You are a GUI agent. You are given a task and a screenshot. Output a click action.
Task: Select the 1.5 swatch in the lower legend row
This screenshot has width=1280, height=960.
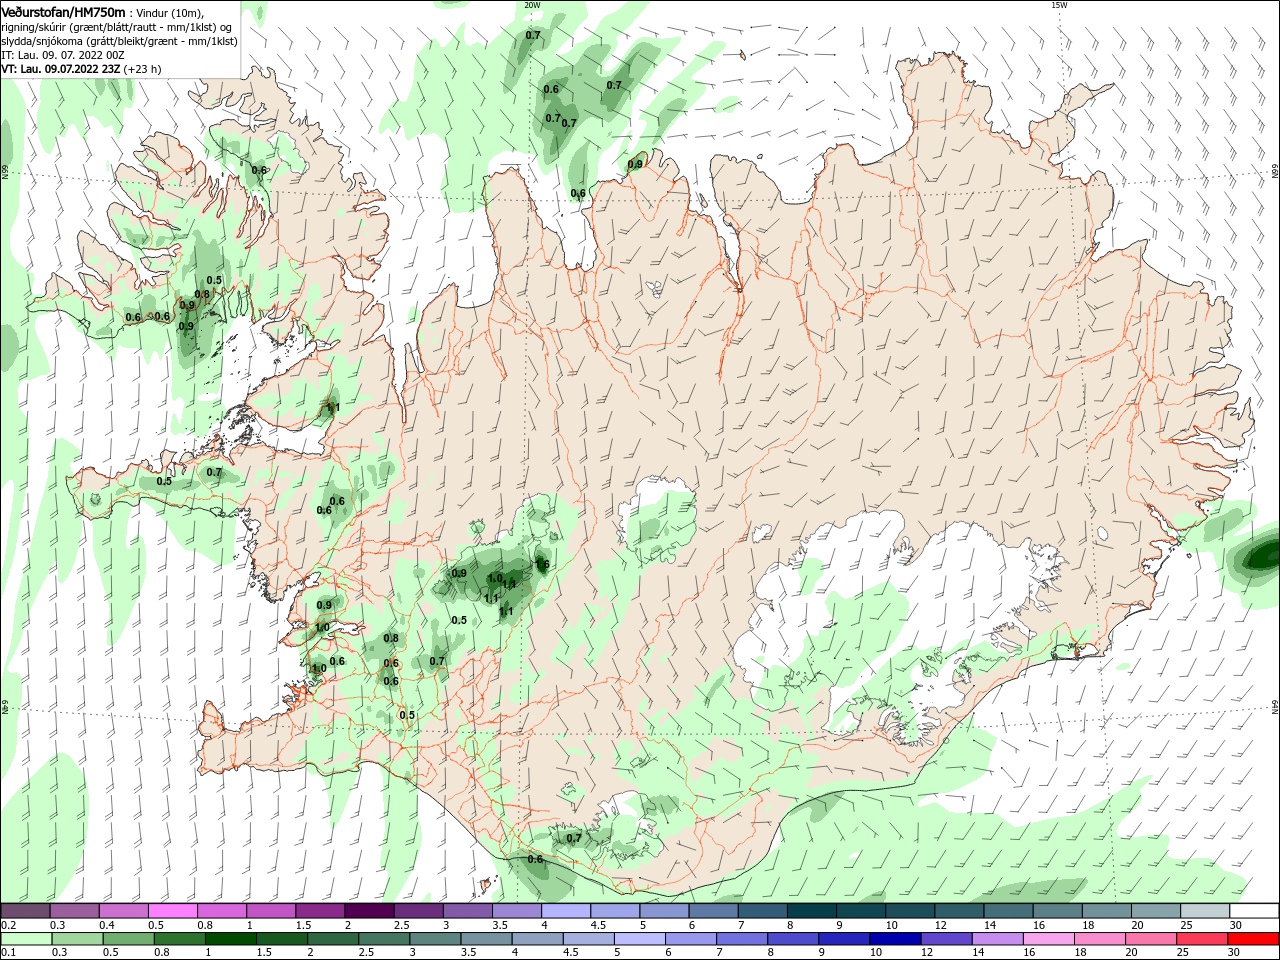(282, 939)
